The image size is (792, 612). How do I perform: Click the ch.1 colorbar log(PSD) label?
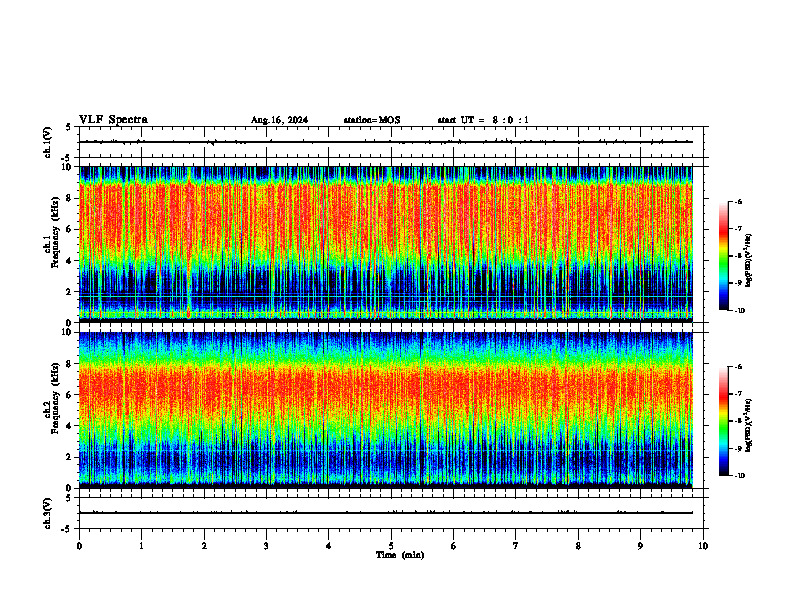click(749, 261)
